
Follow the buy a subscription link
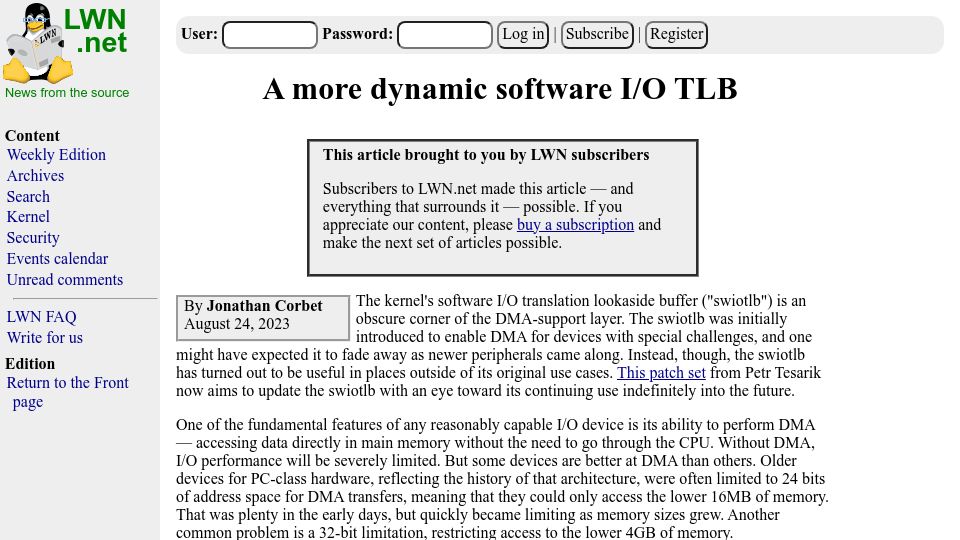[x=576, y=225]
